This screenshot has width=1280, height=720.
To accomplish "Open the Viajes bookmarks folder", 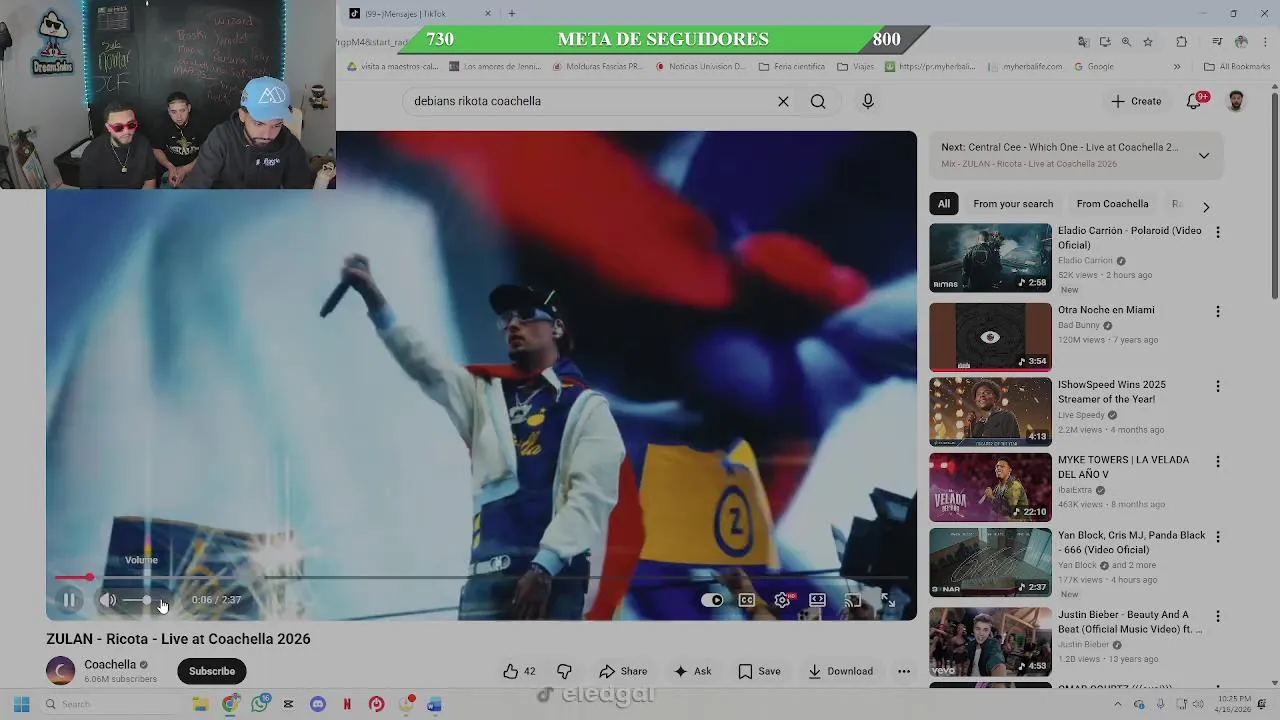I will [856, 67].
